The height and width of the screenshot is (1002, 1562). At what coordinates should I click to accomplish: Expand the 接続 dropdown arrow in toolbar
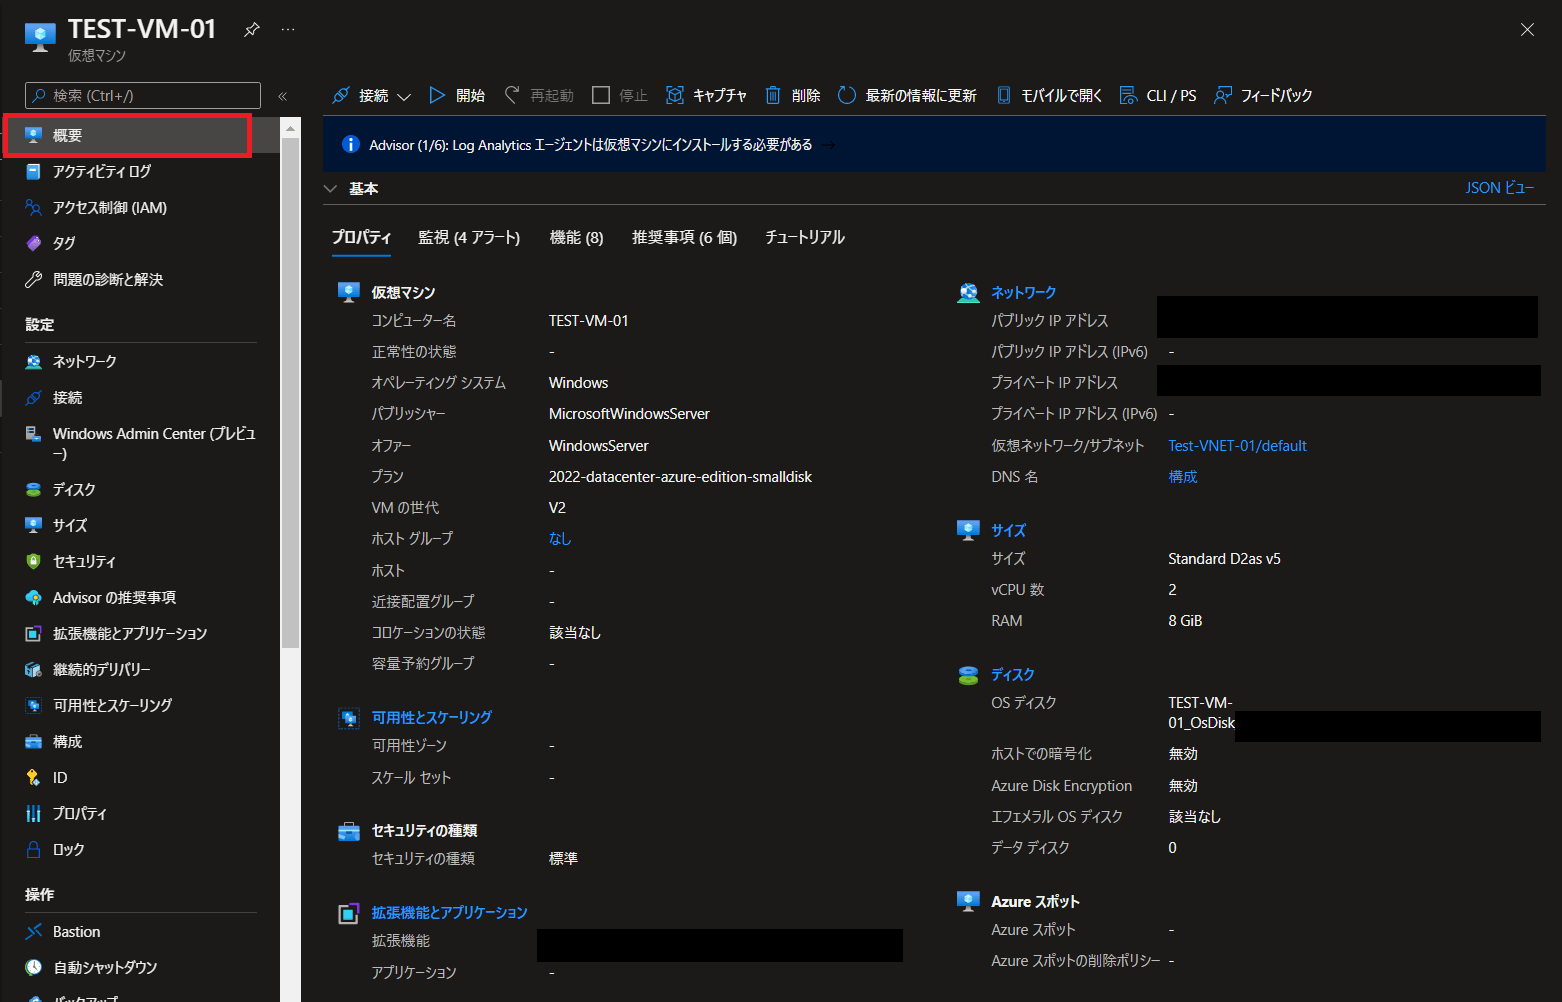(x=404, y=97)
